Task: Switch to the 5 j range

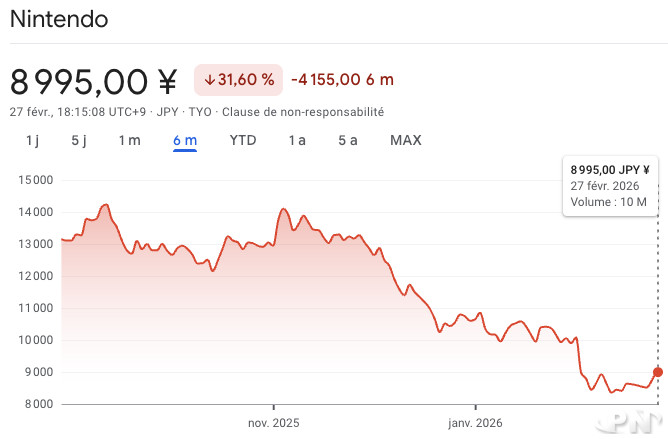Action: point(80,140)
